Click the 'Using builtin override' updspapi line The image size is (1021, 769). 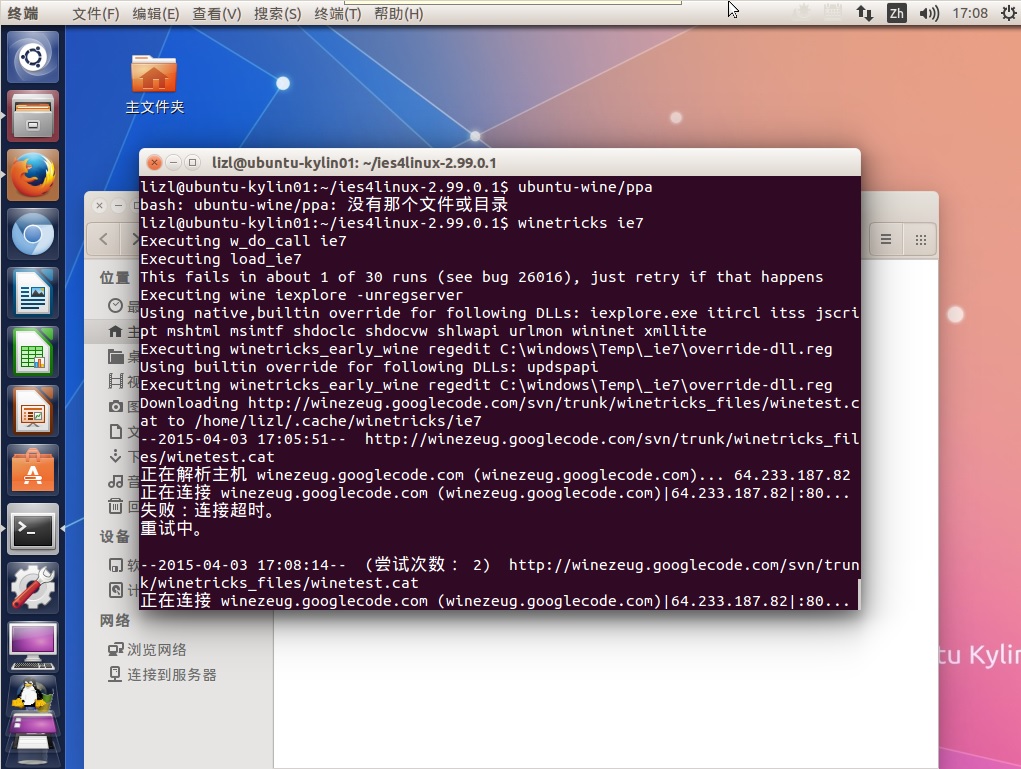tap(369, 367)
